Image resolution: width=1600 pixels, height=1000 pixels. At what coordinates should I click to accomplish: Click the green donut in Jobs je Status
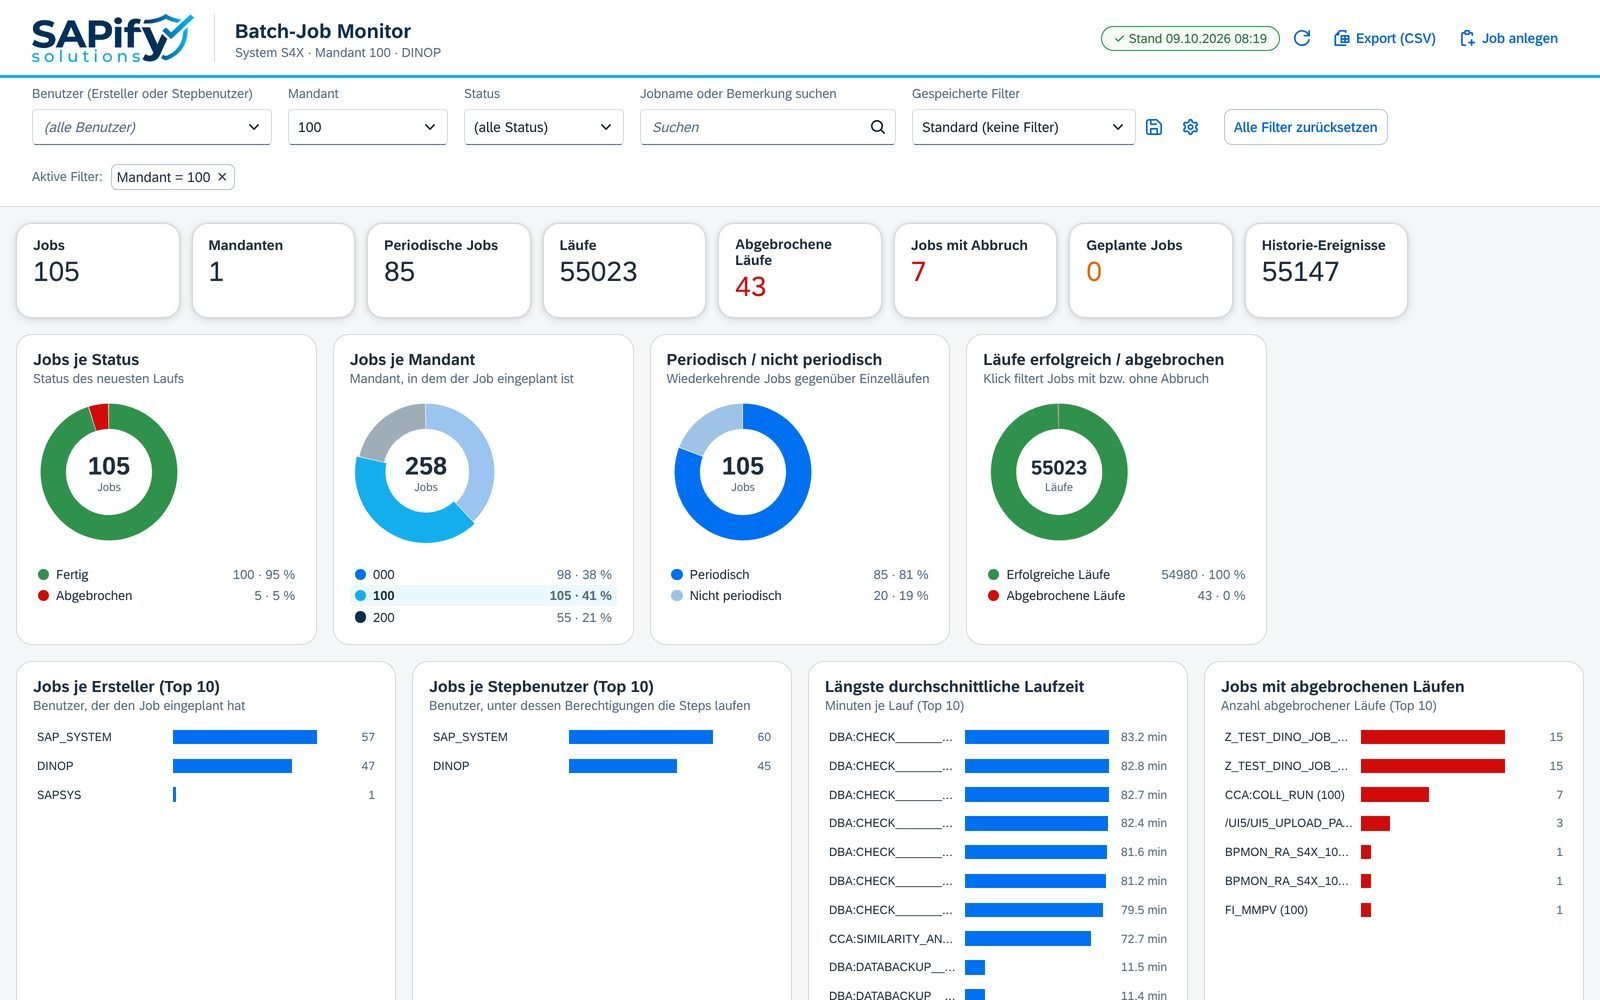(109, 528)
